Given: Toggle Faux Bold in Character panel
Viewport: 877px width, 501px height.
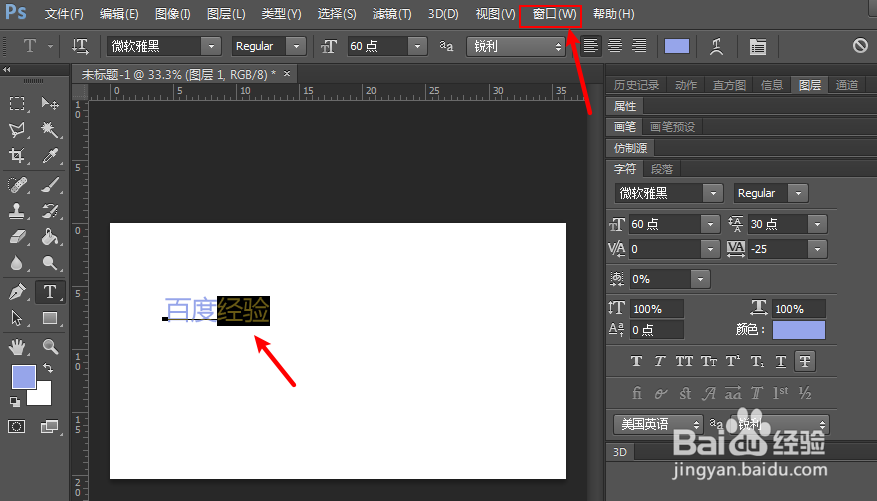Looking at the screenshot, I should point(636,361).
